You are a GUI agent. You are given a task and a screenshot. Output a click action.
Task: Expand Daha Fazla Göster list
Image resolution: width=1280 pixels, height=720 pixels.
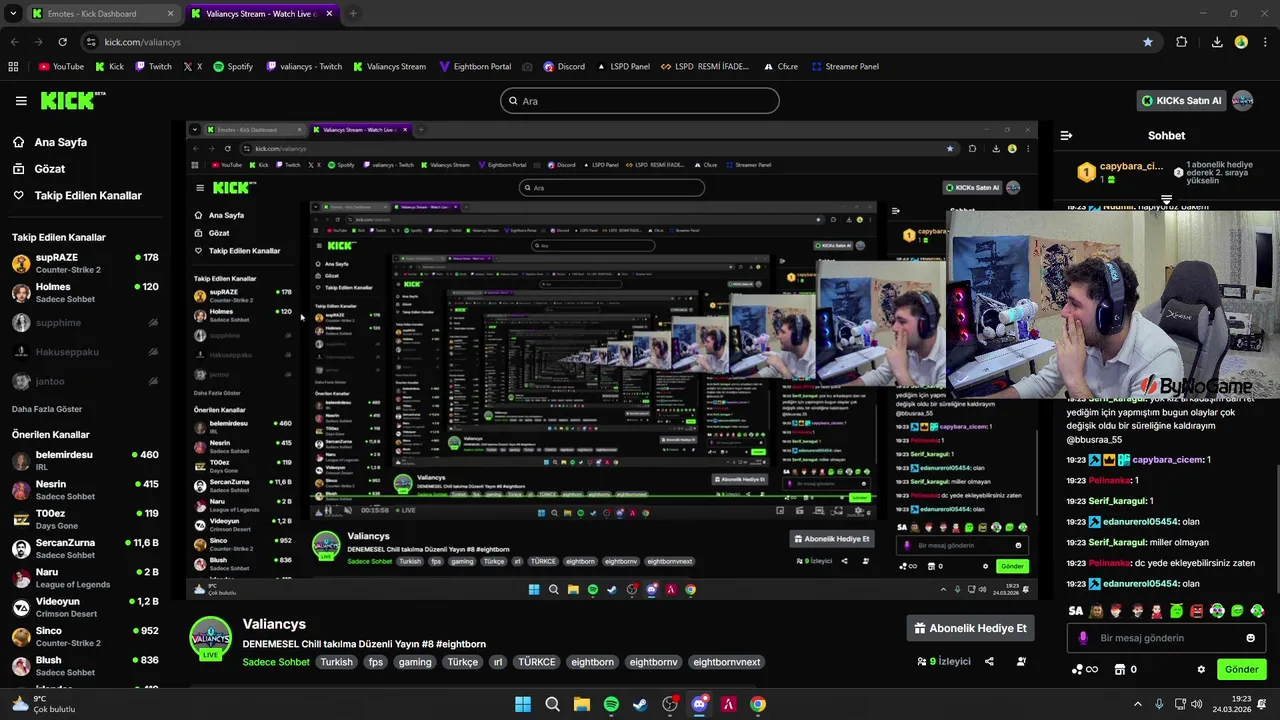(47, 409)
